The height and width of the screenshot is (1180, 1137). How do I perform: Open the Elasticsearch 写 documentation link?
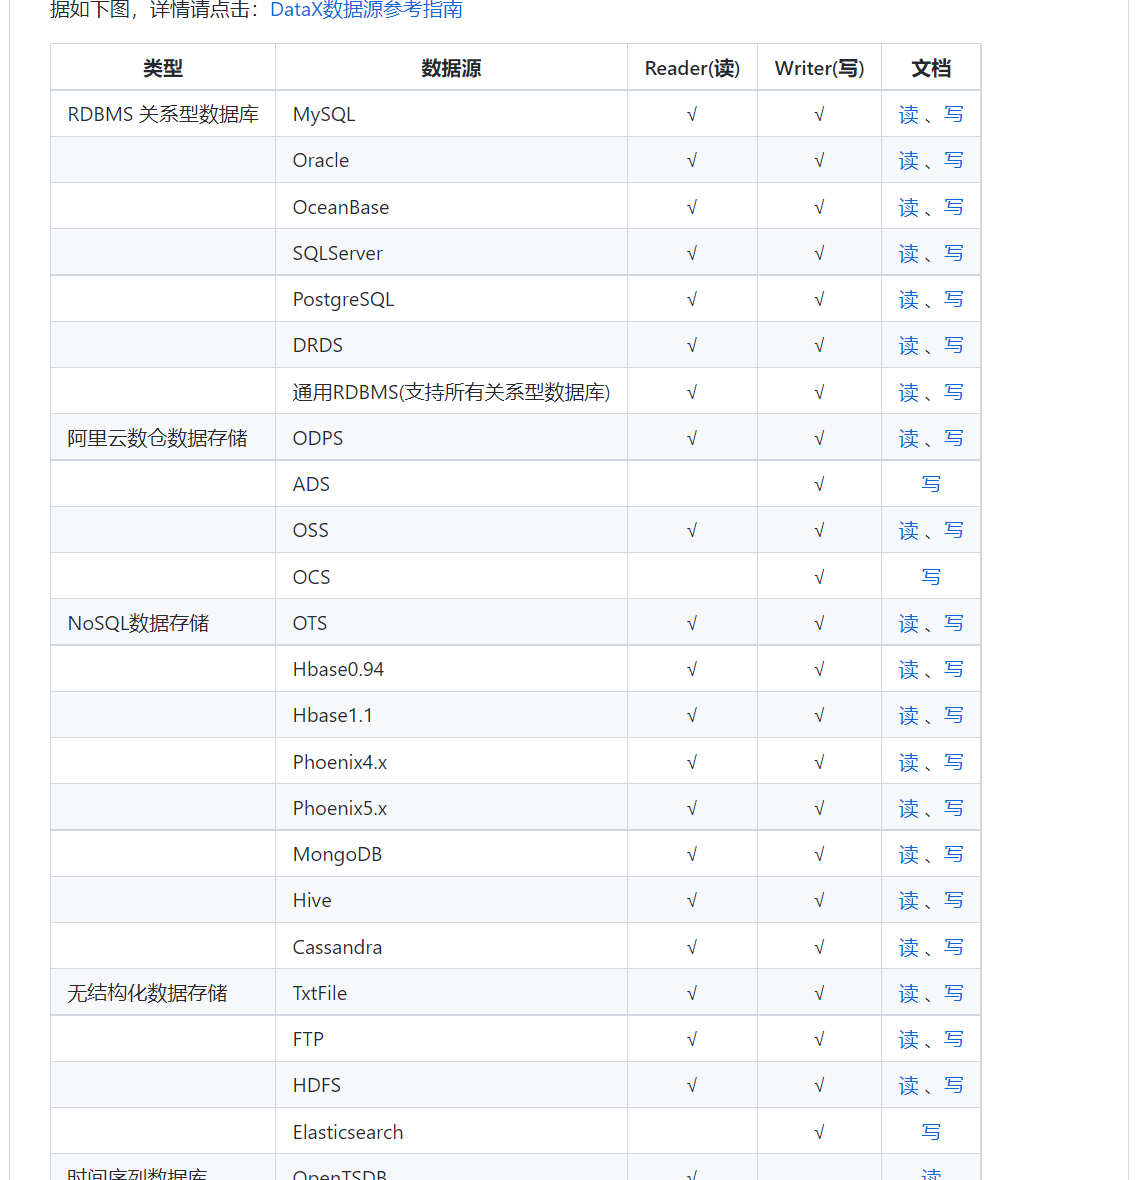(931, 1132)
